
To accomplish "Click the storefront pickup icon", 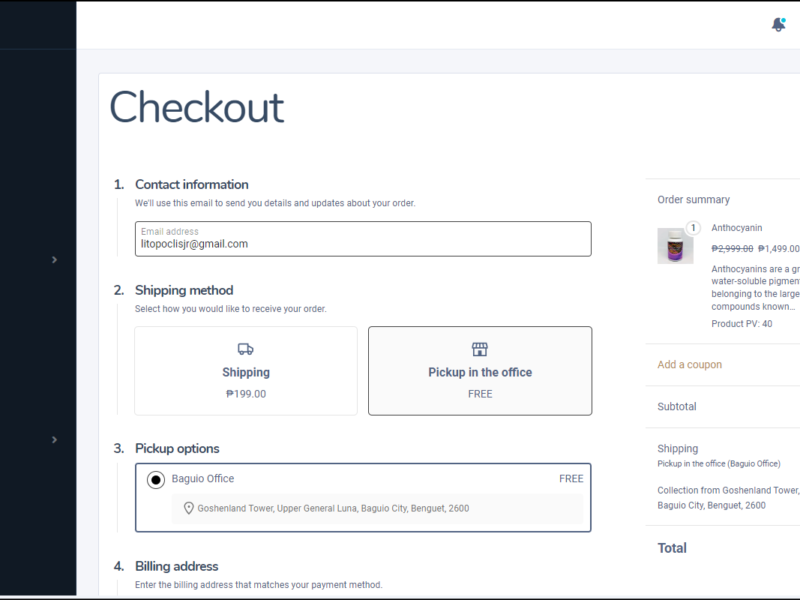I will (x=480, y=349).
